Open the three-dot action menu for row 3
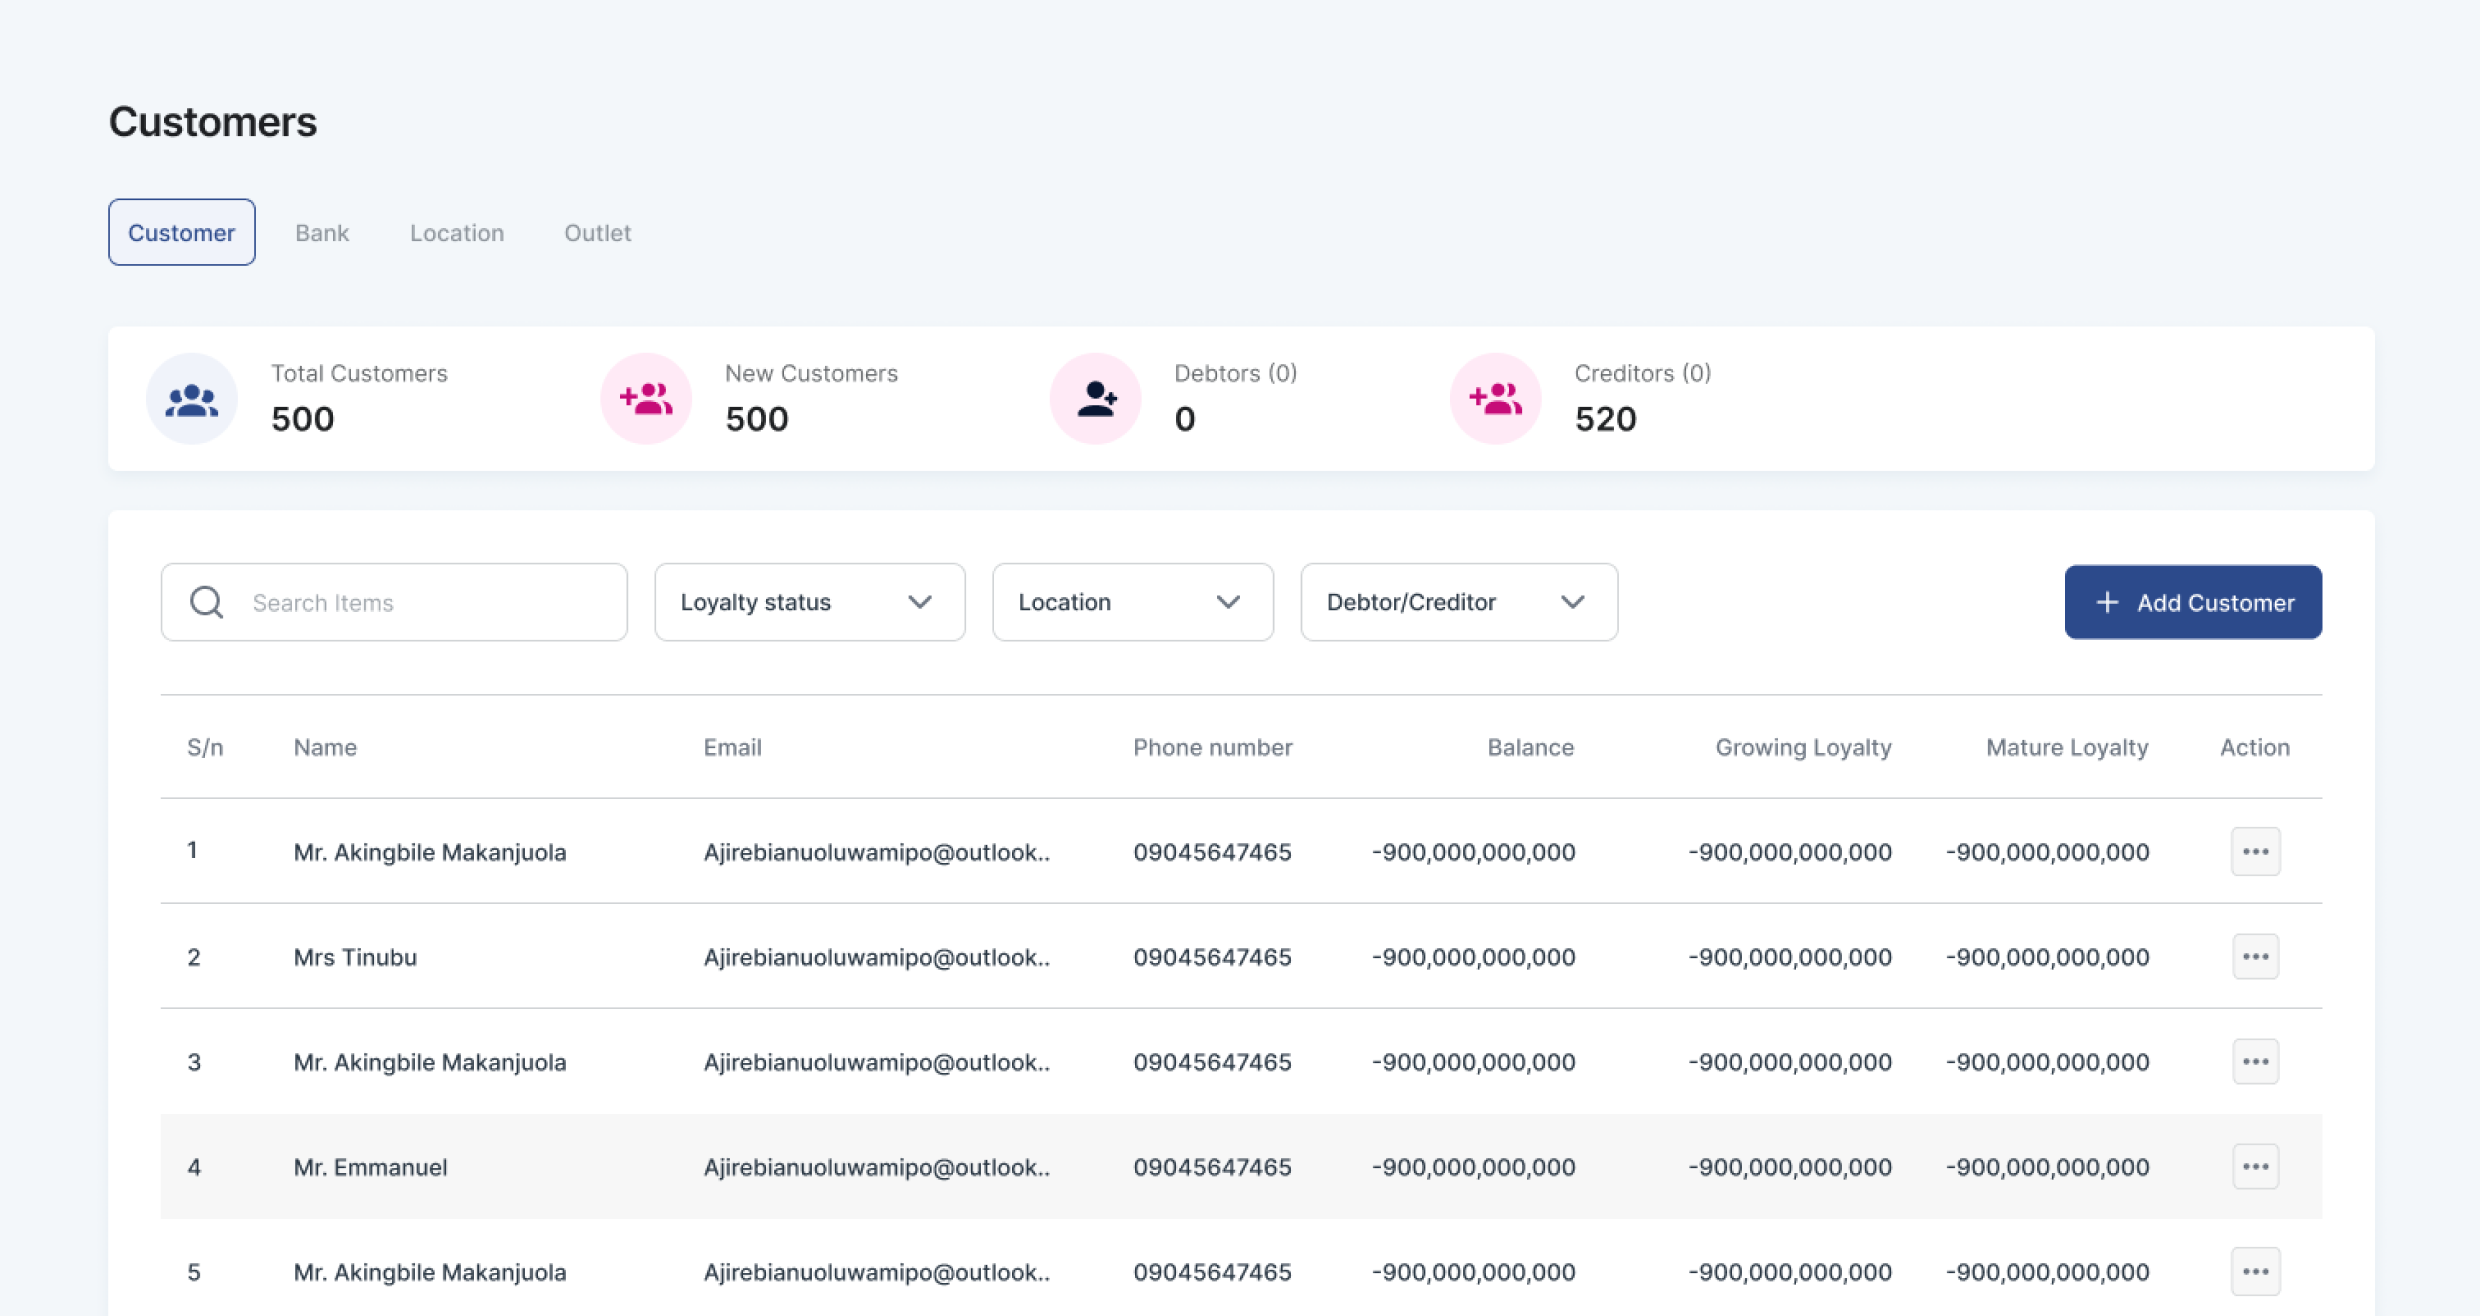Image resolution: width=2480 pixels, height=1316 pixels. (x=2255, y=1061)
